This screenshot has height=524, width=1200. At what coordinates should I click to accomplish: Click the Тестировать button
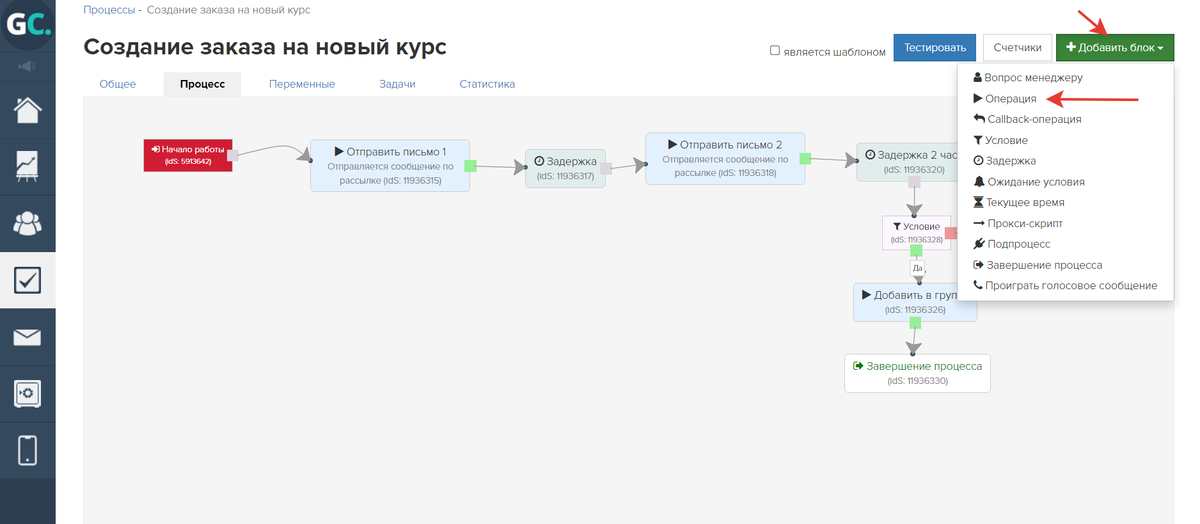[x=935, y=47]
